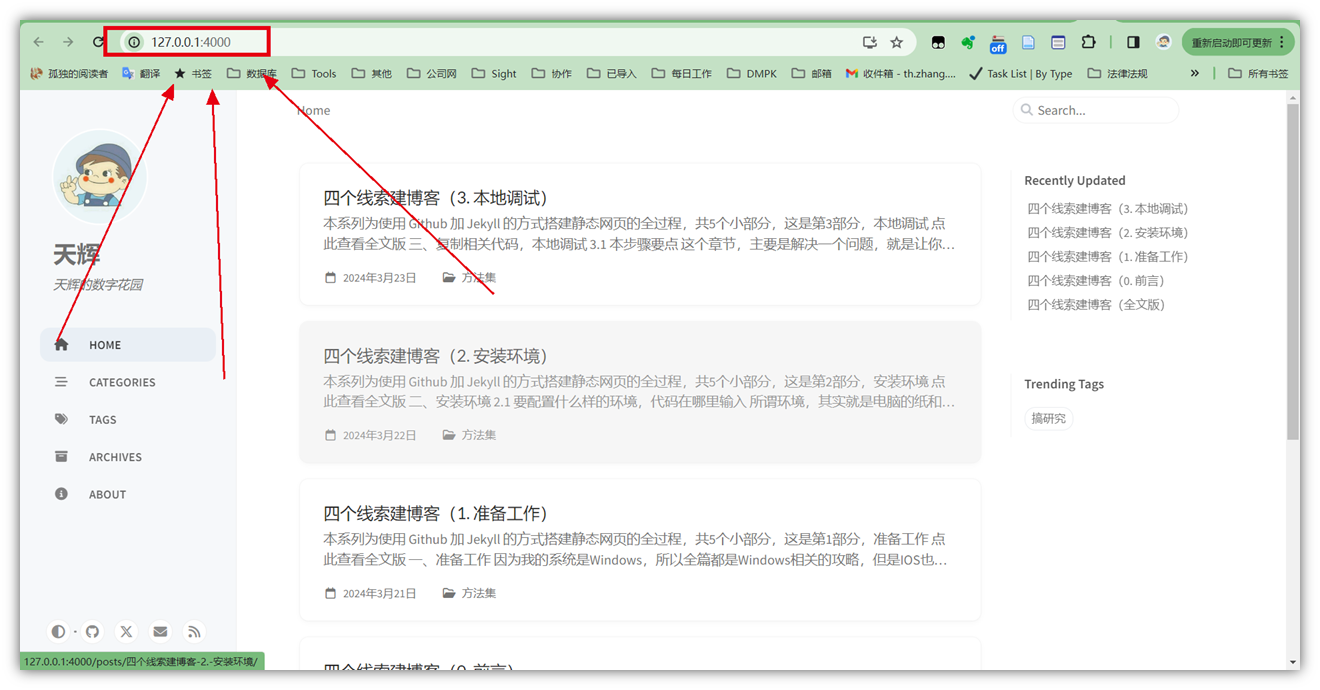The width and height of the screenshot is (1320, 690).
Task: Expand the Tools bookmark folder
Action: pos(314,73)
